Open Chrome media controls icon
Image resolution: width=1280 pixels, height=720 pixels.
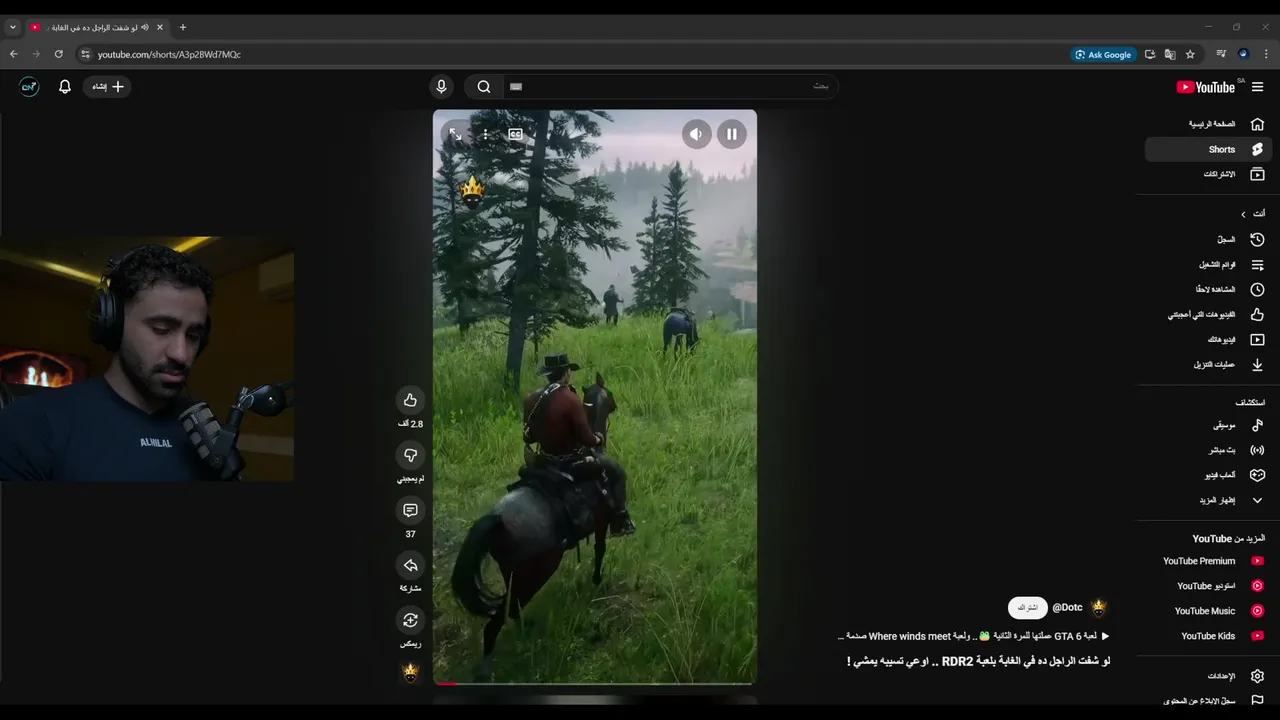(1221, 54)
